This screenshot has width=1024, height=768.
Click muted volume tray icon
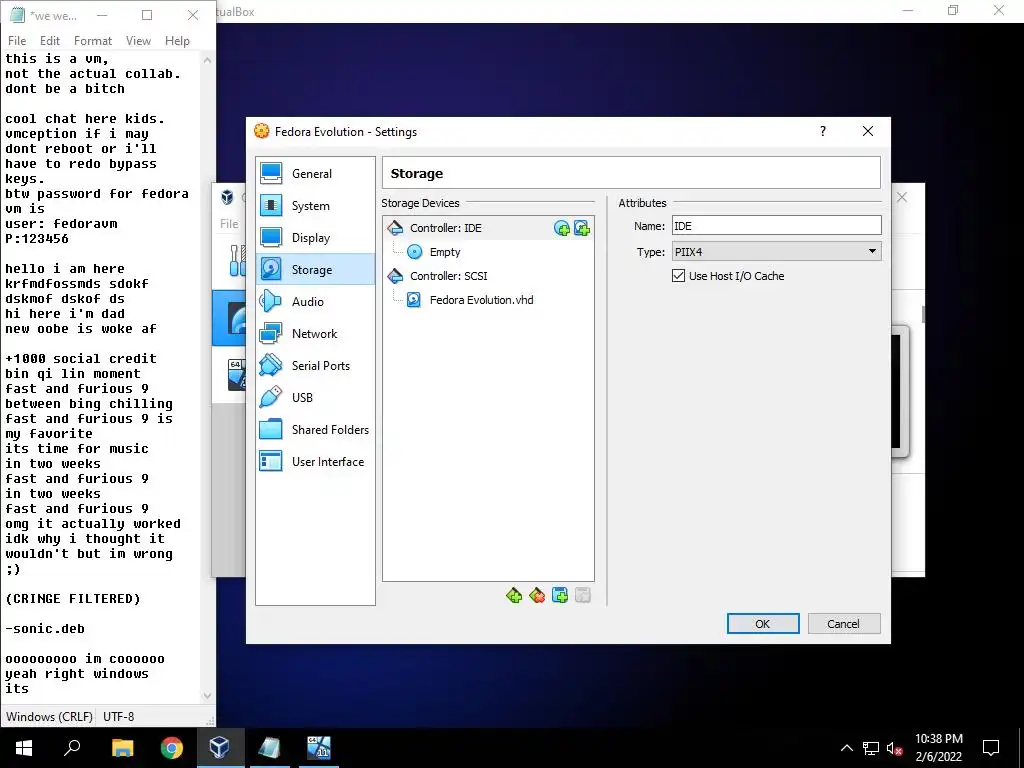click(894, 748)
